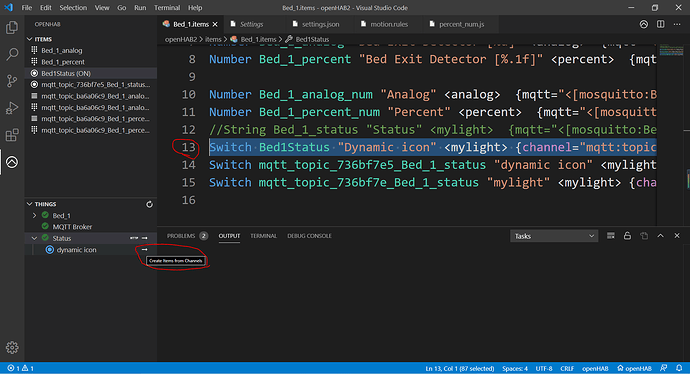Screen dimensions: 690x374
Task: Show the Debug Console panel tab
Action: pos(309,236)
